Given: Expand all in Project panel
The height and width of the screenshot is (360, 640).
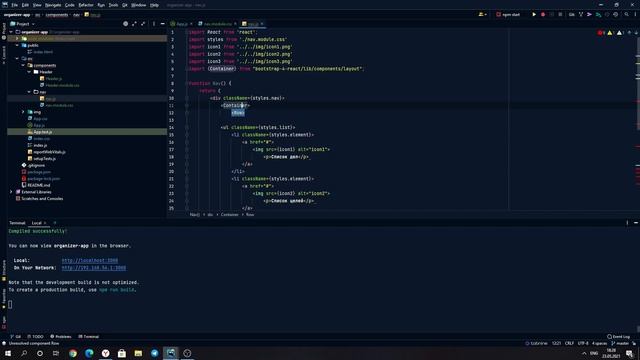Looking at the screenshot, I should click(134, 24).
